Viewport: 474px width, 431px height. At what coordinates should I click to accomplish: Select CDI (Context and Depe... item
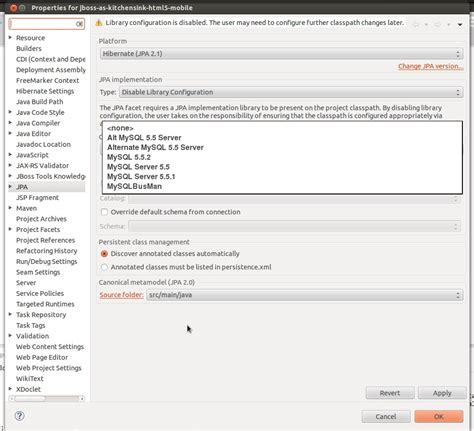click(51, 59)
